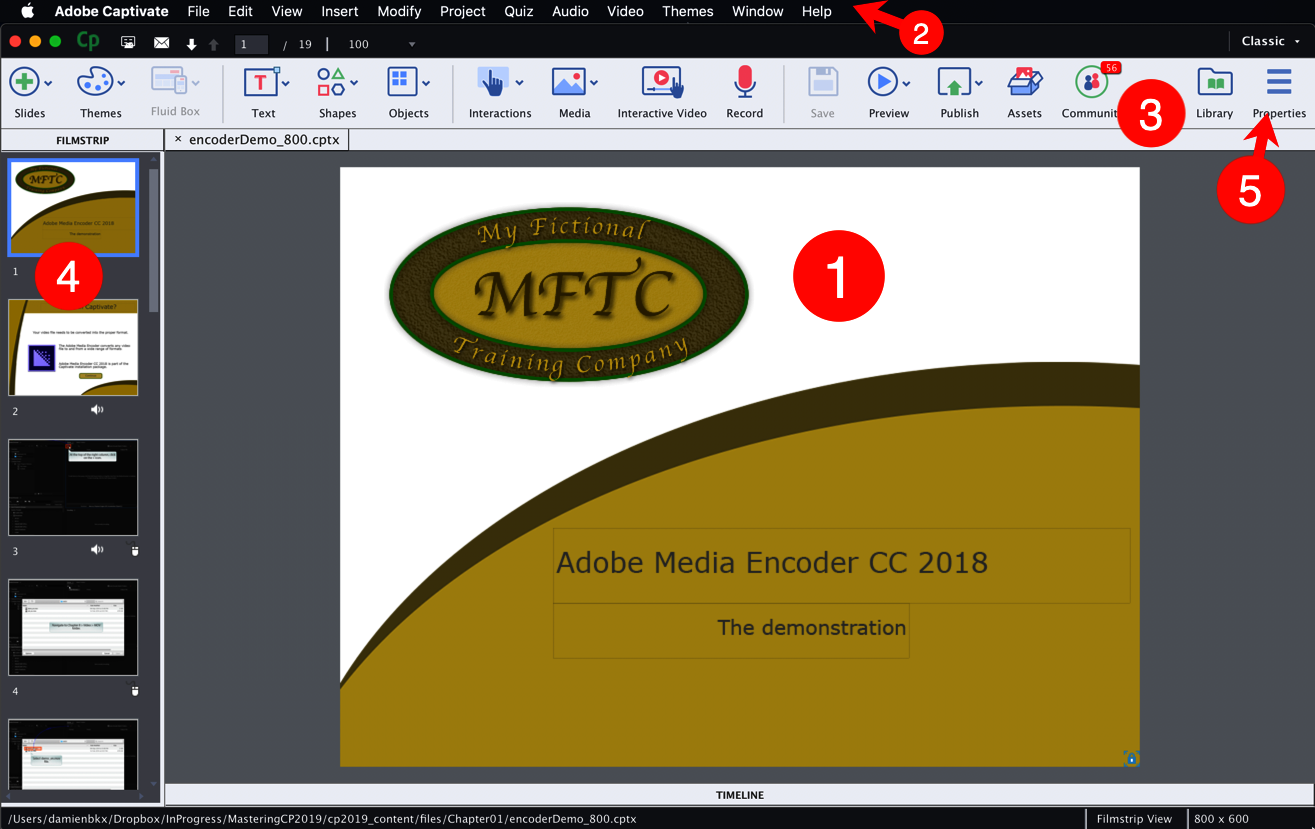
Task: Select slide 3 thumbnail in filmstrip
Action: (x=73, y=487)
